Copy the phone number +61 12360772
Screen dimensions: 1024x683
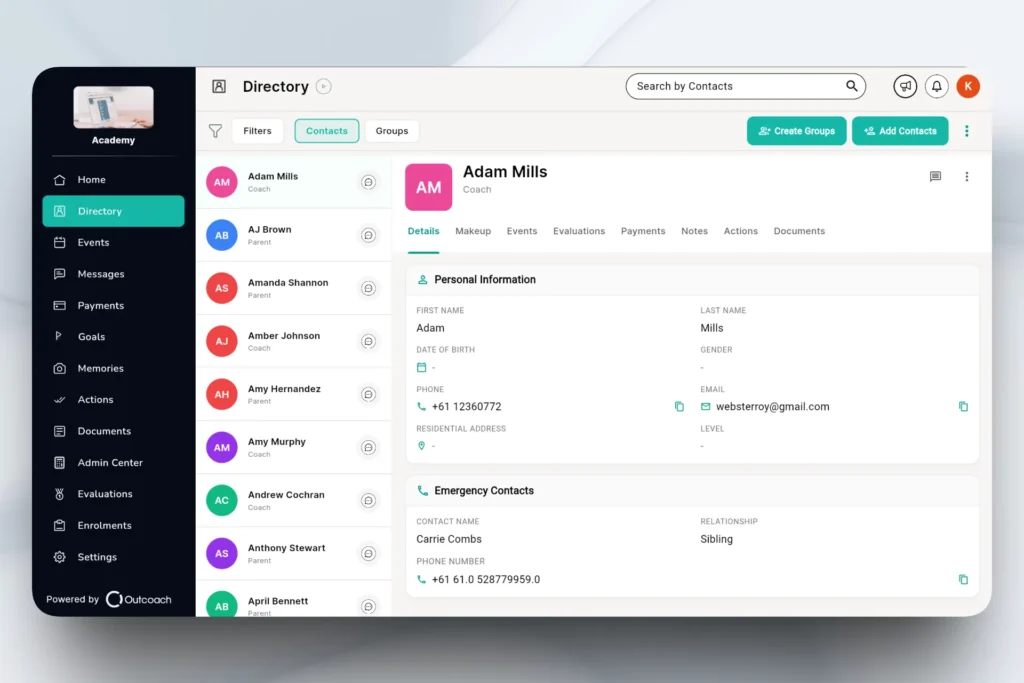[679, 406]
